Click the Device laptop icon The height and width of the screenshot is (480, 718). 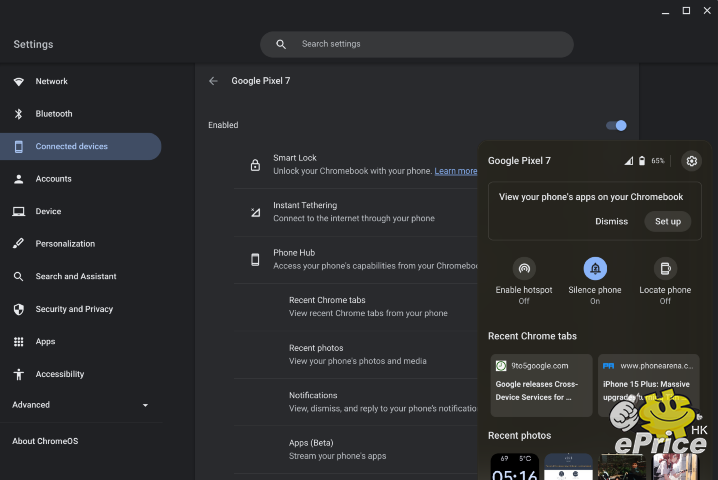[18, 212]
